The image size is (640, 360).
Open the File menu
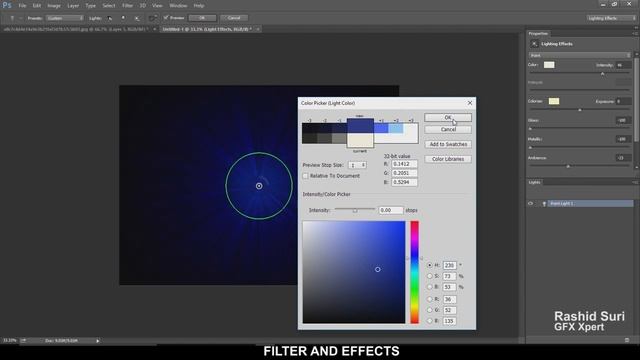click(x=22, y=6)
